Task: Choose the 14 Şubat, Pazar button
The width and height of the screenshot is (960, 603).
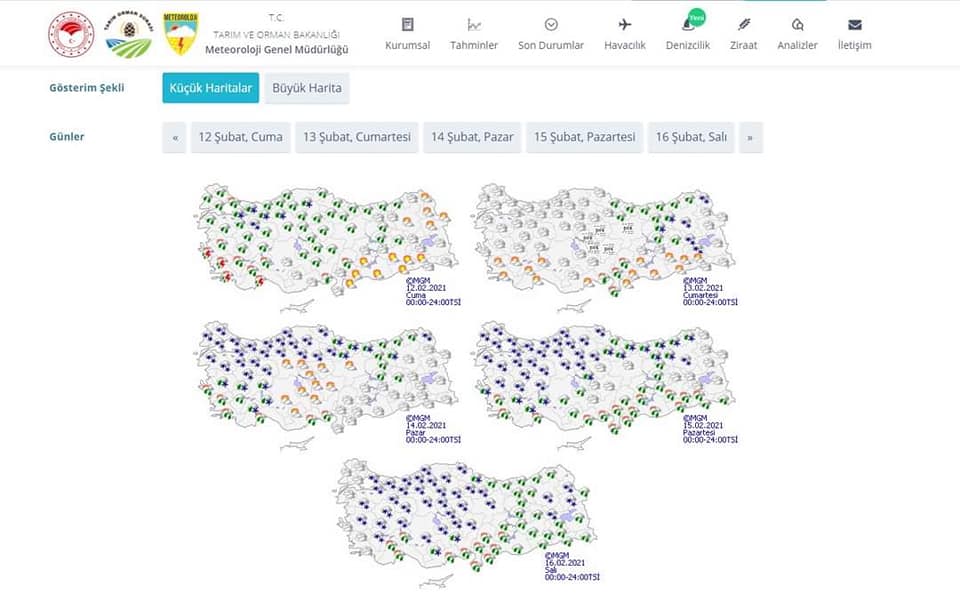Action: 472,137
